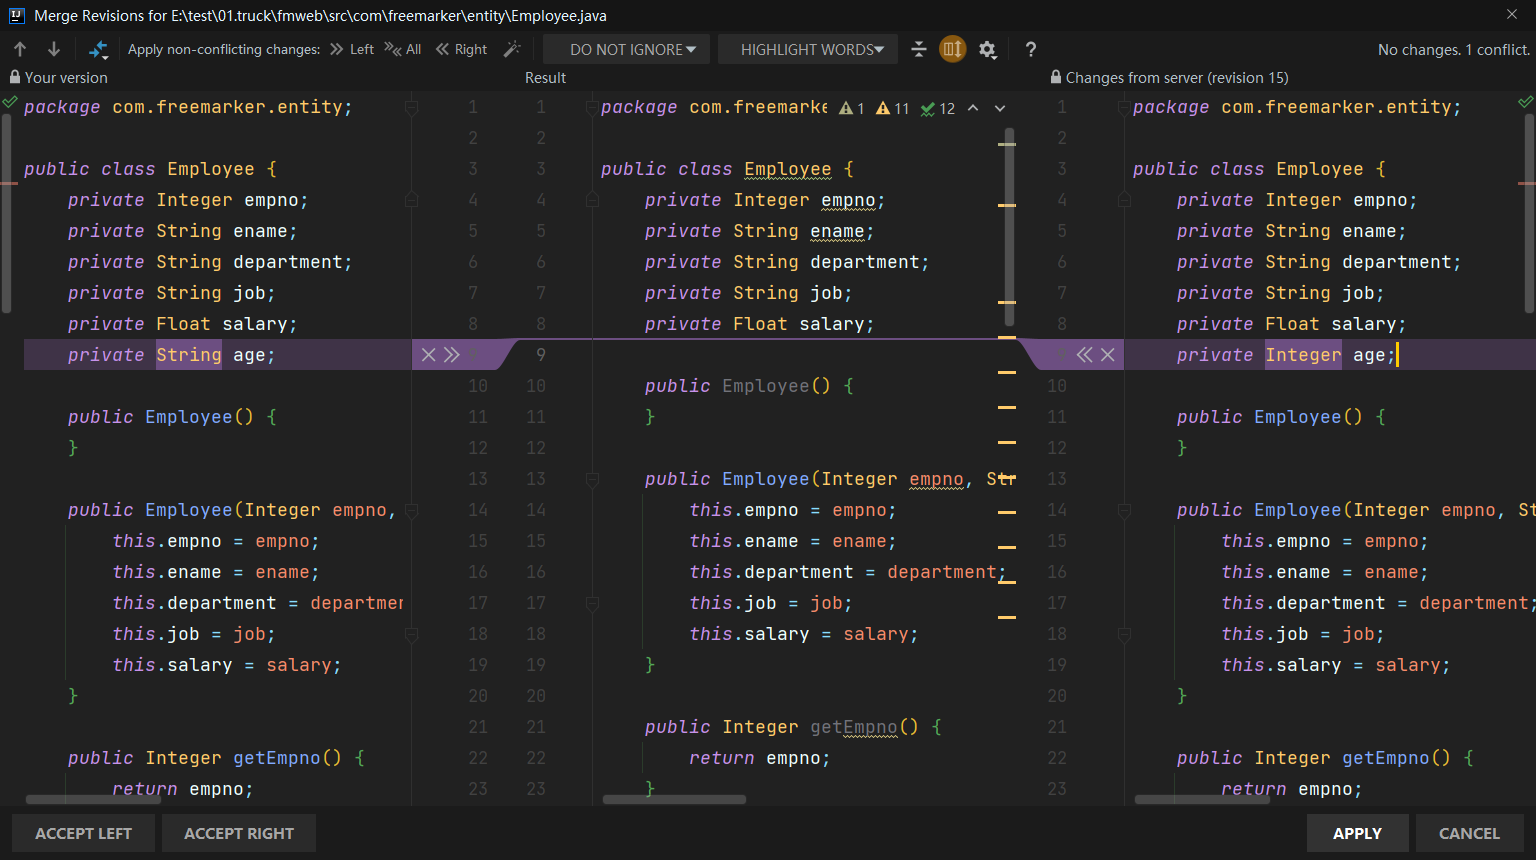Click 'private String ename;' in left pane

pos(183,231)
